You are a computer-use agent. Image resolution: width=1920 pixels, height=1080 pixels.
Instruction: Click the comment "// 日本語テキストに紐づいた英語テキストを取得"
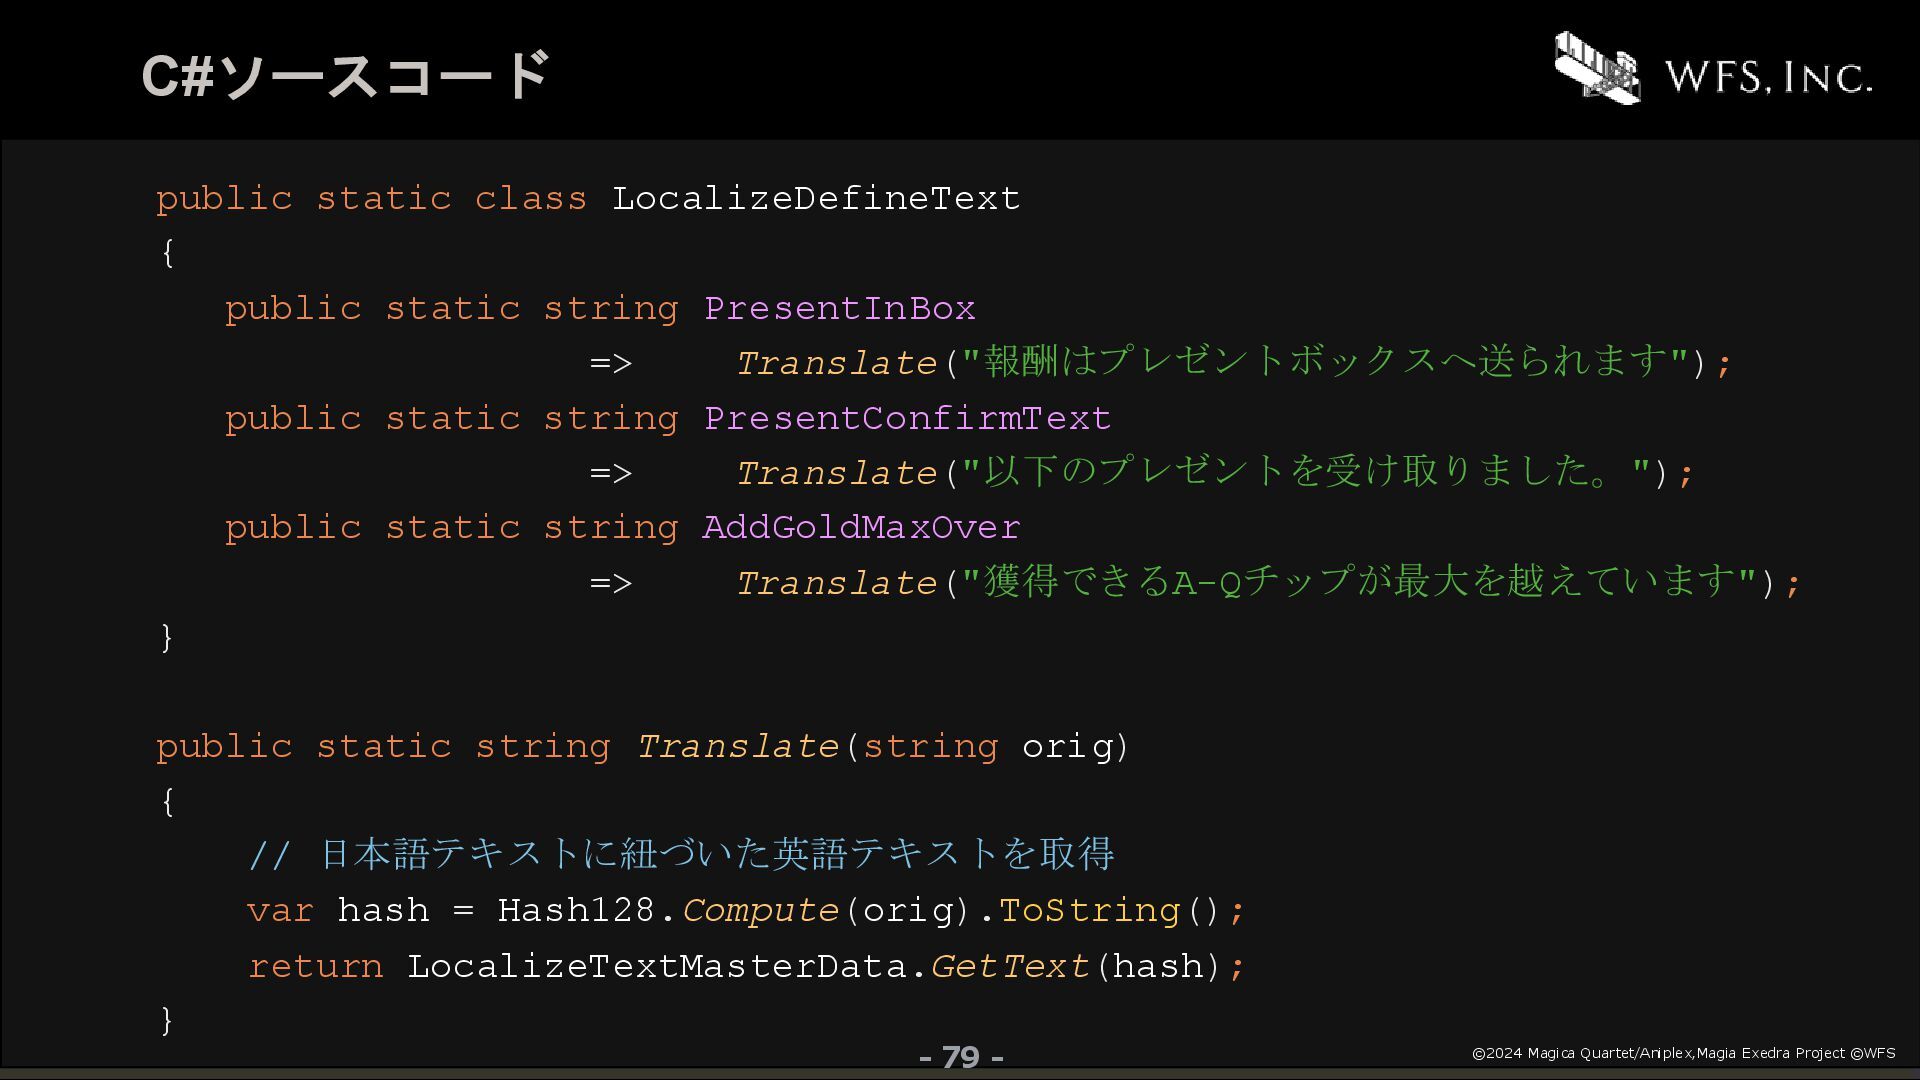point(681,853)
